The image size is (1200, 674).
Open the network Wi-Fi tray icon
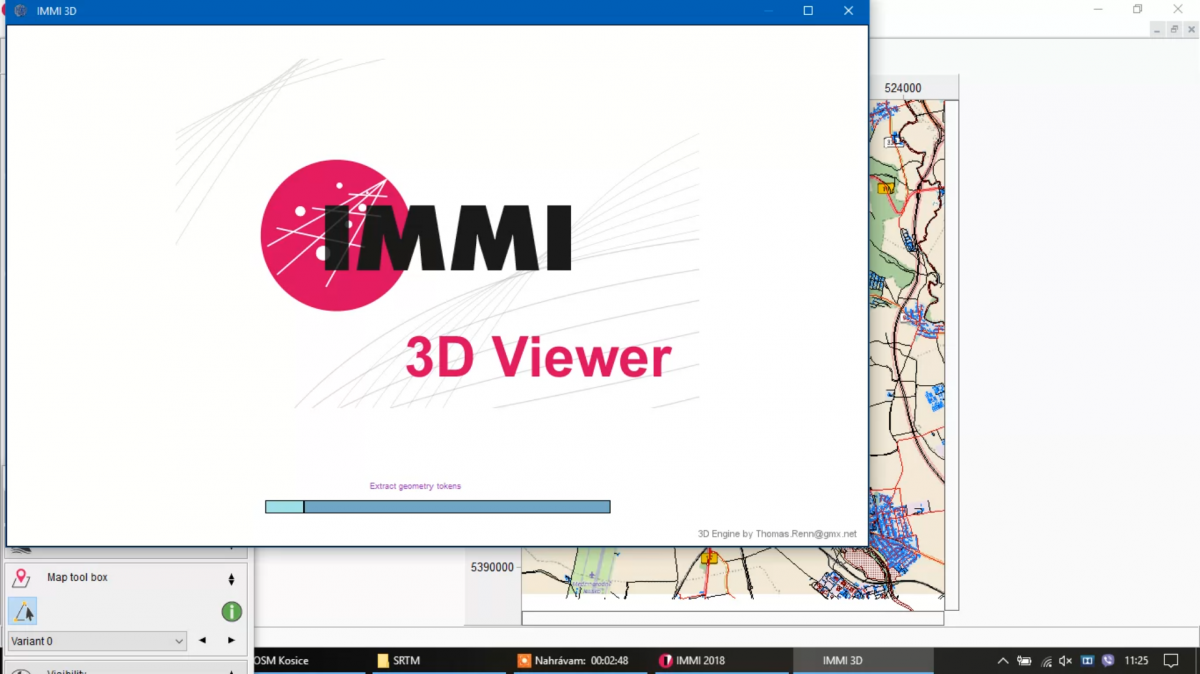pos(1046,661)
